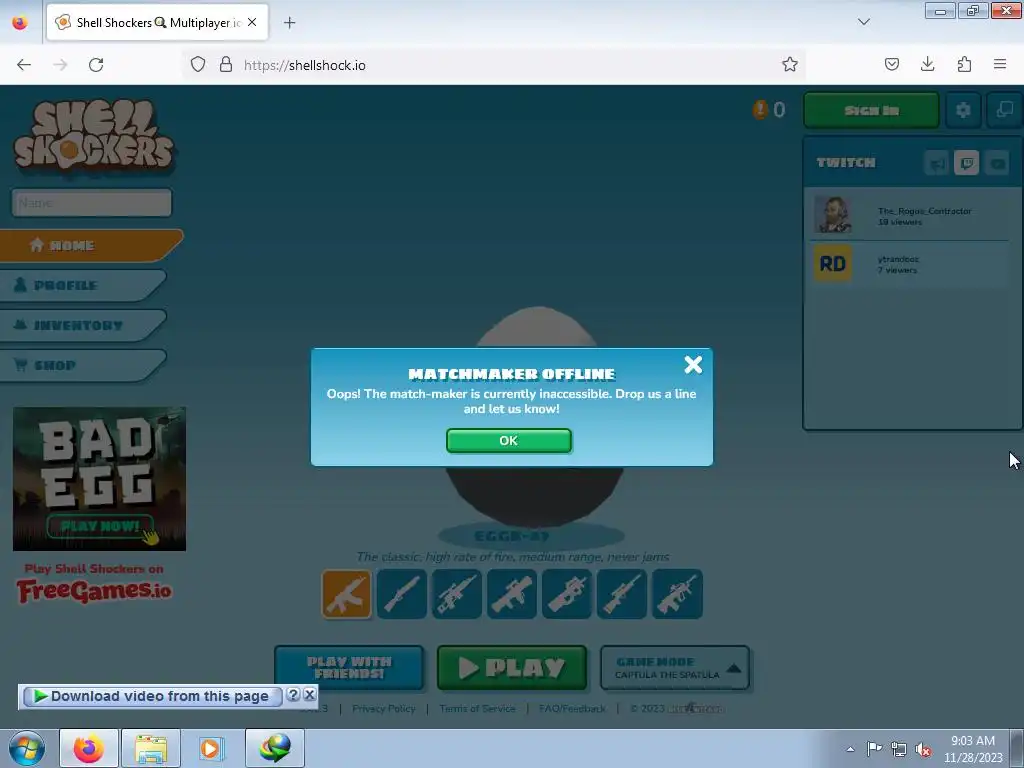Dismiss the download video bar with X
Image resolution: width=1024 pixels, height=768 pixels.
[x=310, y=695]
